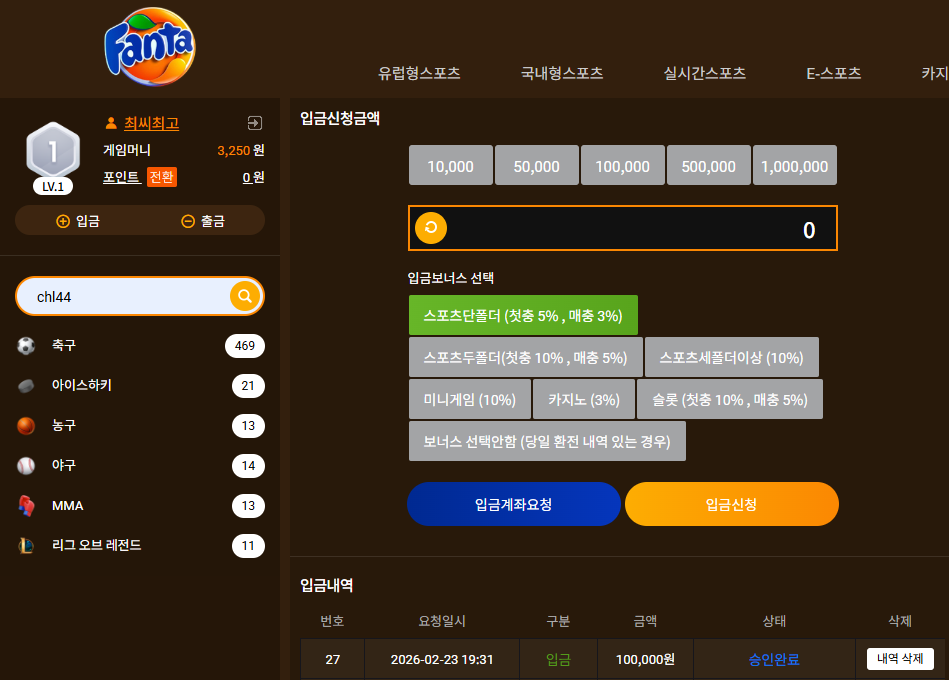The image size is (949, 680).
Task: Click the blue 입금계좌요청 button
Action: [x=514, y=504]
